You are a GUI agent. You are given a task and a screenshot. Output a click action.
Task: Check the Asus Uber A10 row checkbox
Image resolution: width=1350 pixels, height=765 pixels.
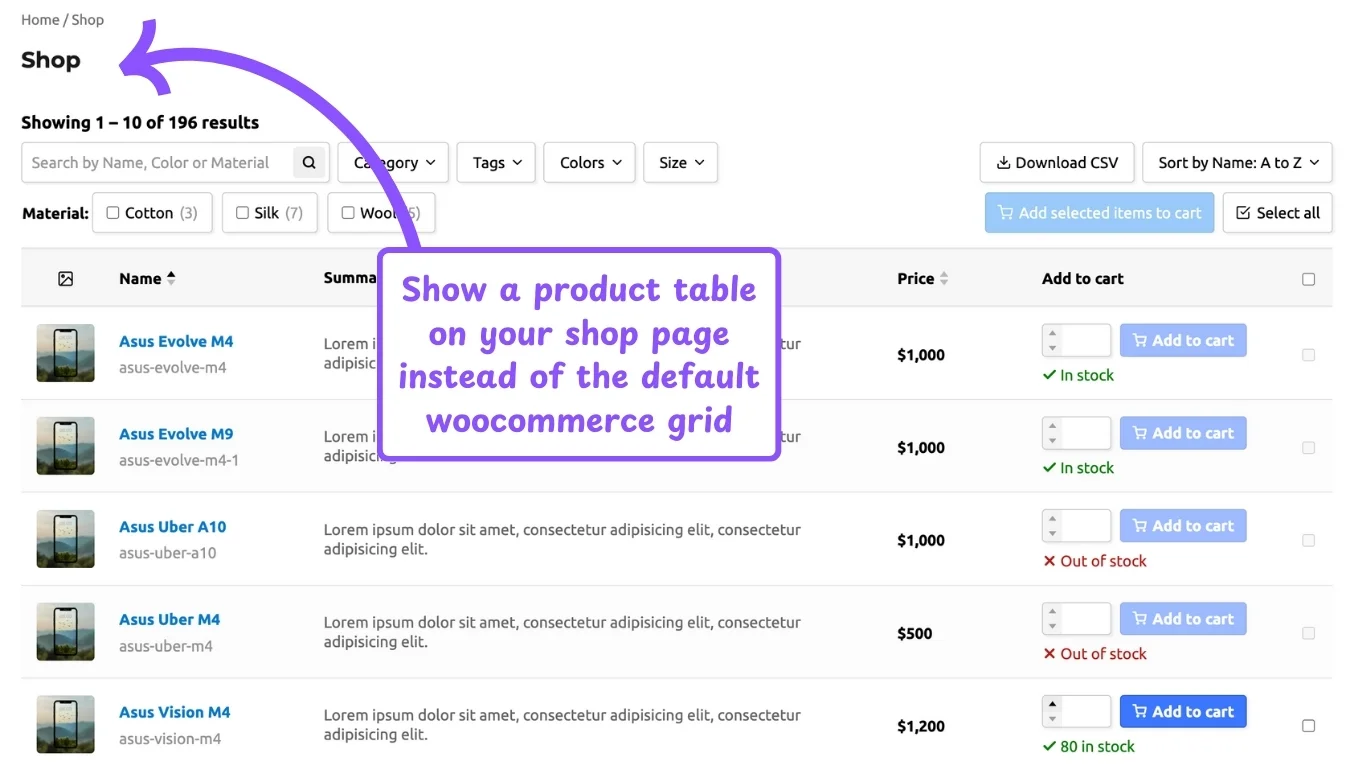click(1308, 541)
